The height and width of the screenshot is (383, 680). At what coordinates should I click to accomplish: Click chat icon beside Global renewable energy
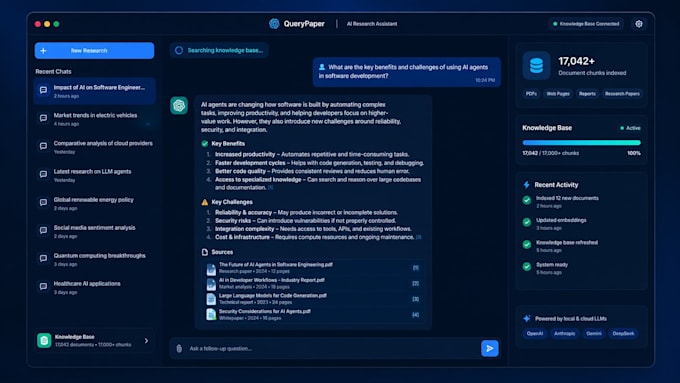point(43,203)
